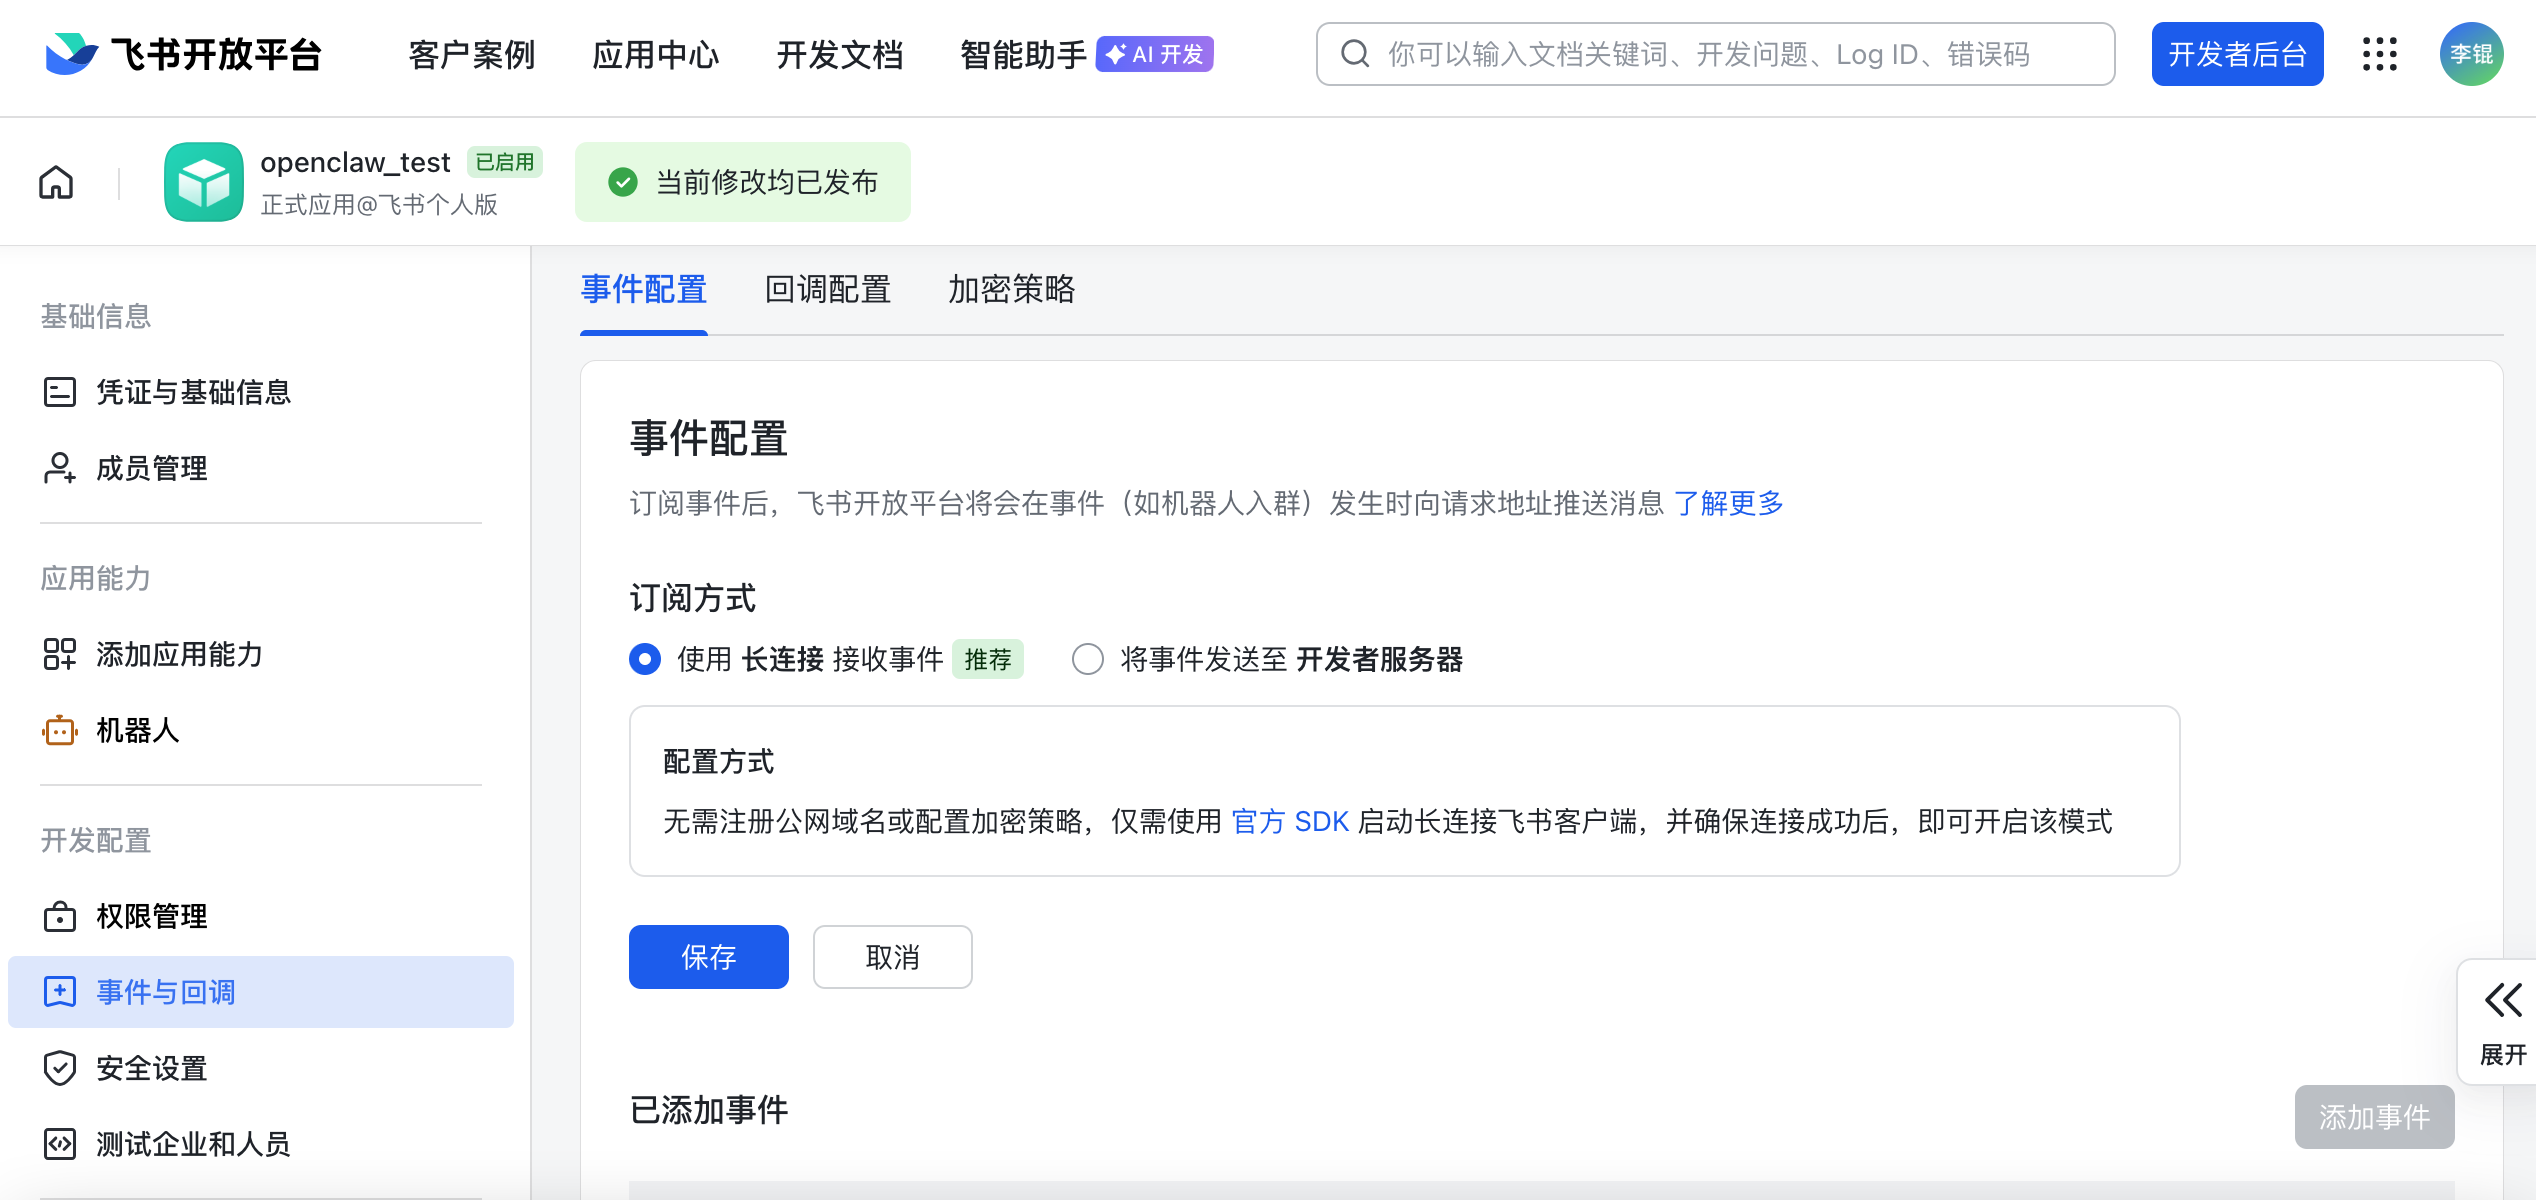Open the 官方 SDK link
The width and height of the screenshot is (2536, 1200).
tap(1290, 822)
